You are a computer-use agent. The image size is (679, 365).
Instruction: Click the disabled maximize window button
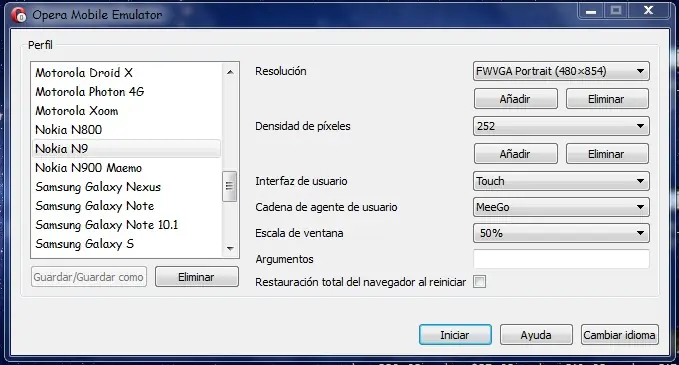pyautogui.click(x=616, y=11)
